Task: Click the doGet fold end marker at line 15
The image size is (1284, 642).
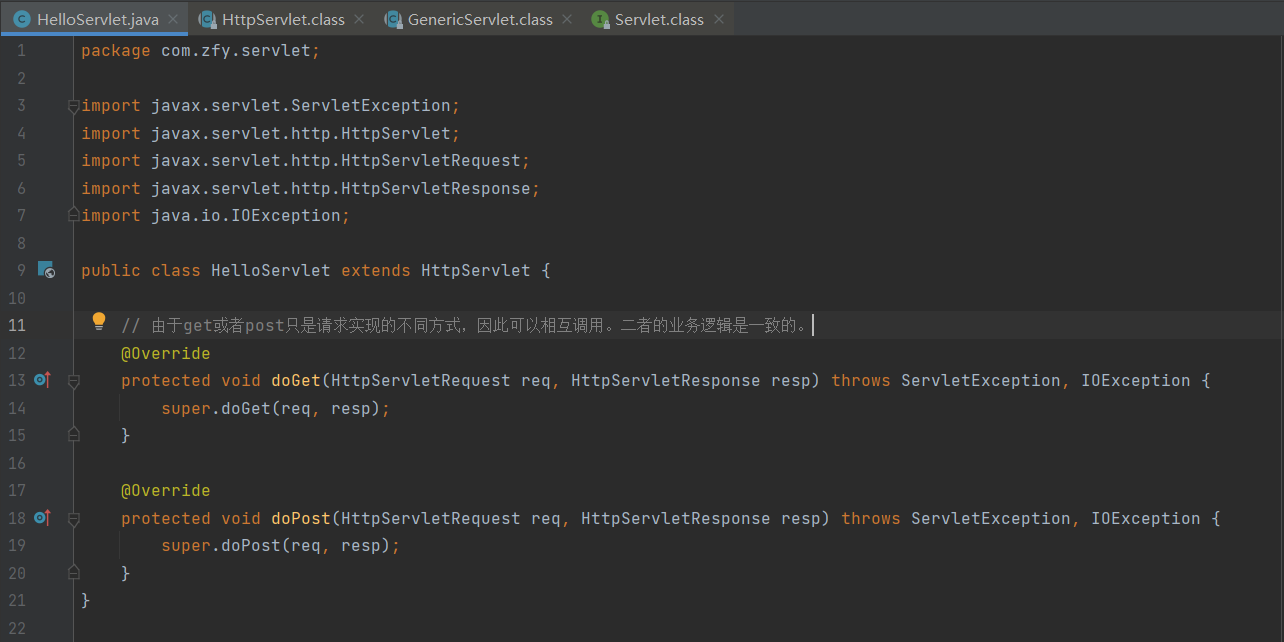Action: [73, 435]
